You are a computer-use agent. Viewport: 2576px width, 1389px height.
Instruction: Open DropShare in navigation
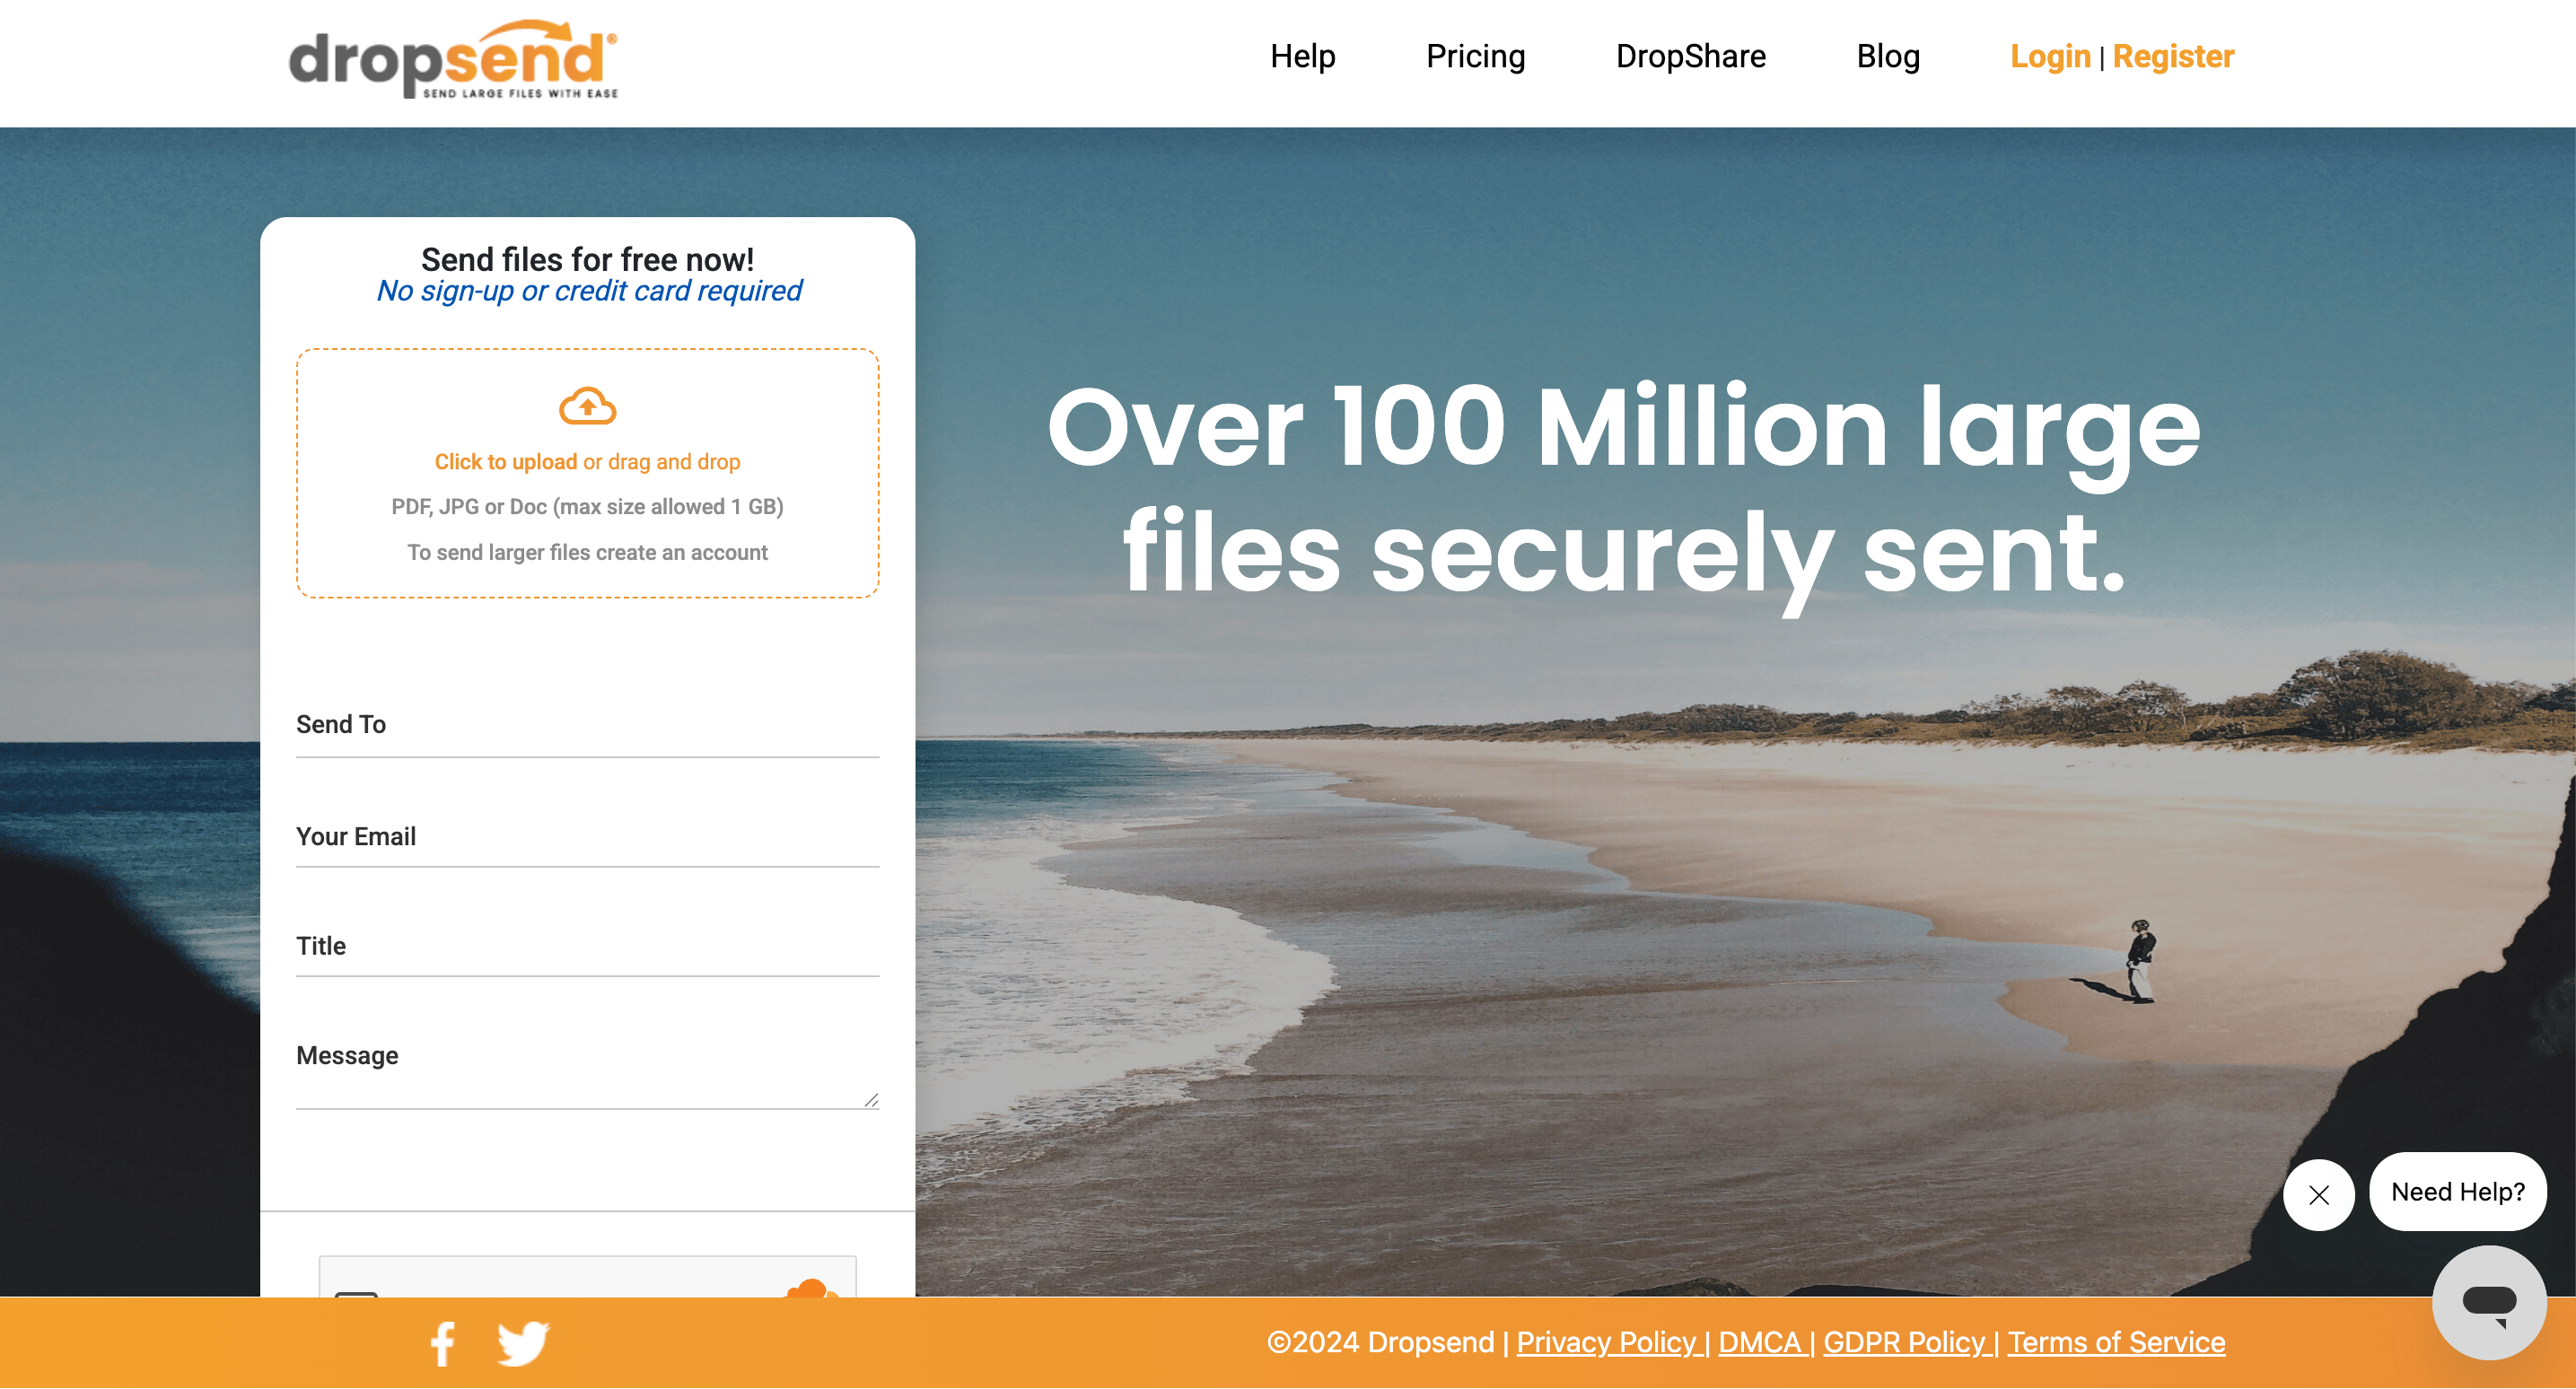(1690, 57)
